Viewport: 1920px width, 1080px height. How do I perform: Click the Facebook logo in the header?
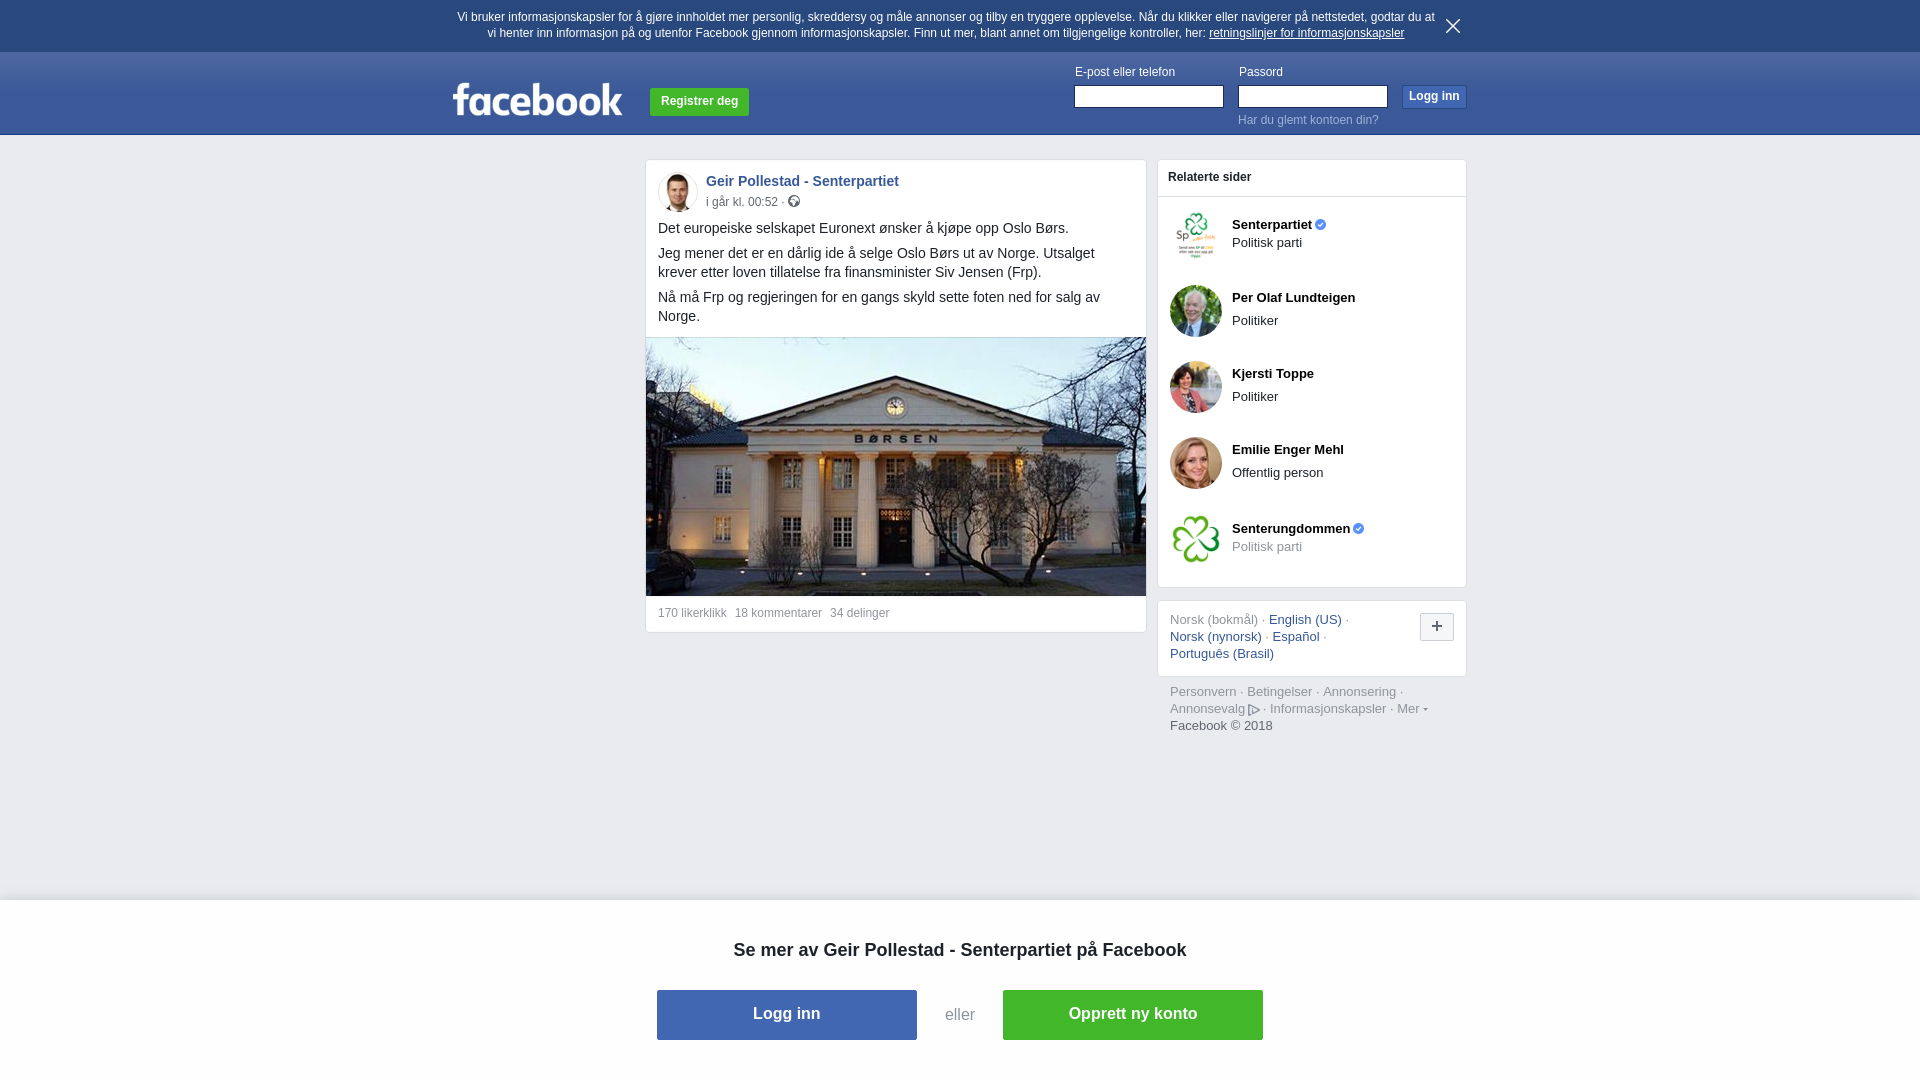click(537, 99)
